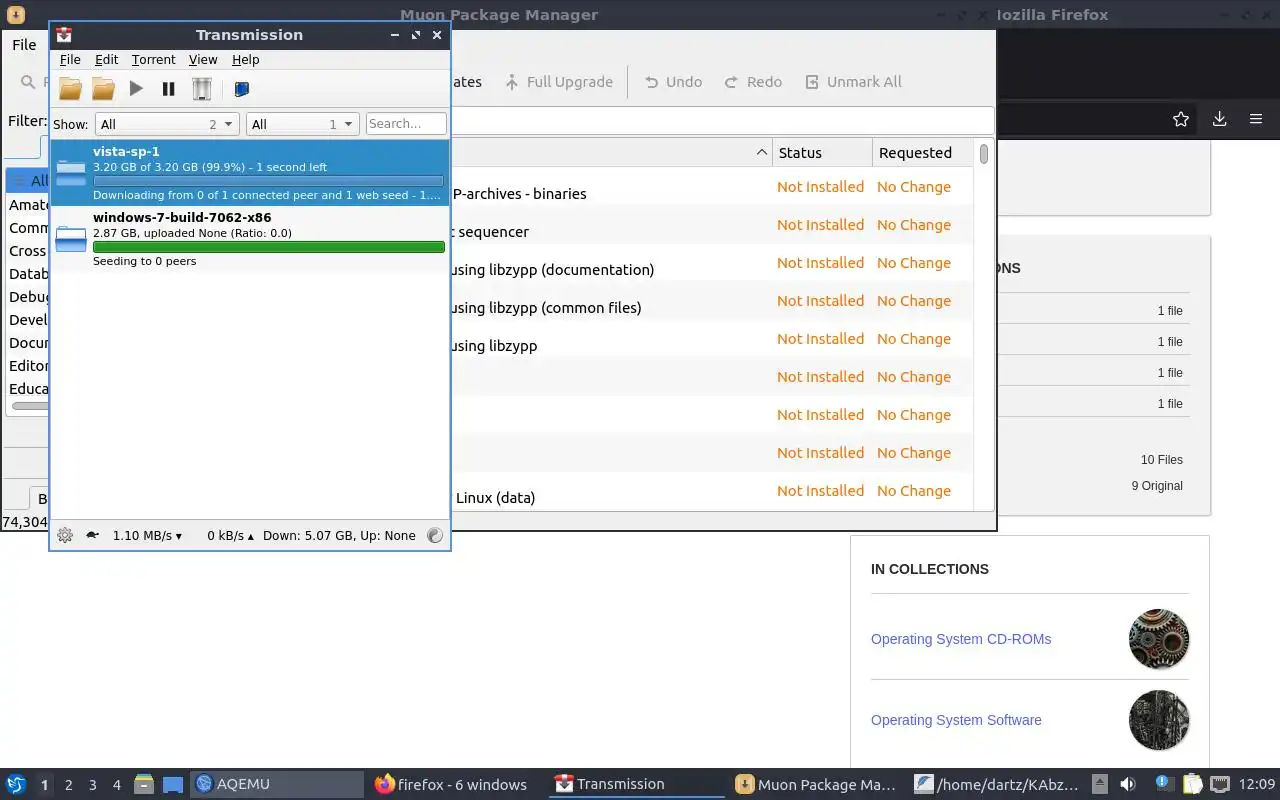This screenshot has width=1280, height=800.
Task: Open Operating System CD-ROMs collection link
Action: point(961,639)
